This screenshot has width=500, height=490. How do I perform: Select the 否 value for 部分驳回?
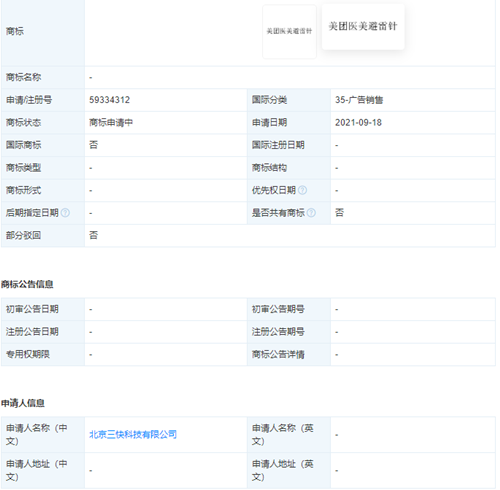click(x=94, y=235)
